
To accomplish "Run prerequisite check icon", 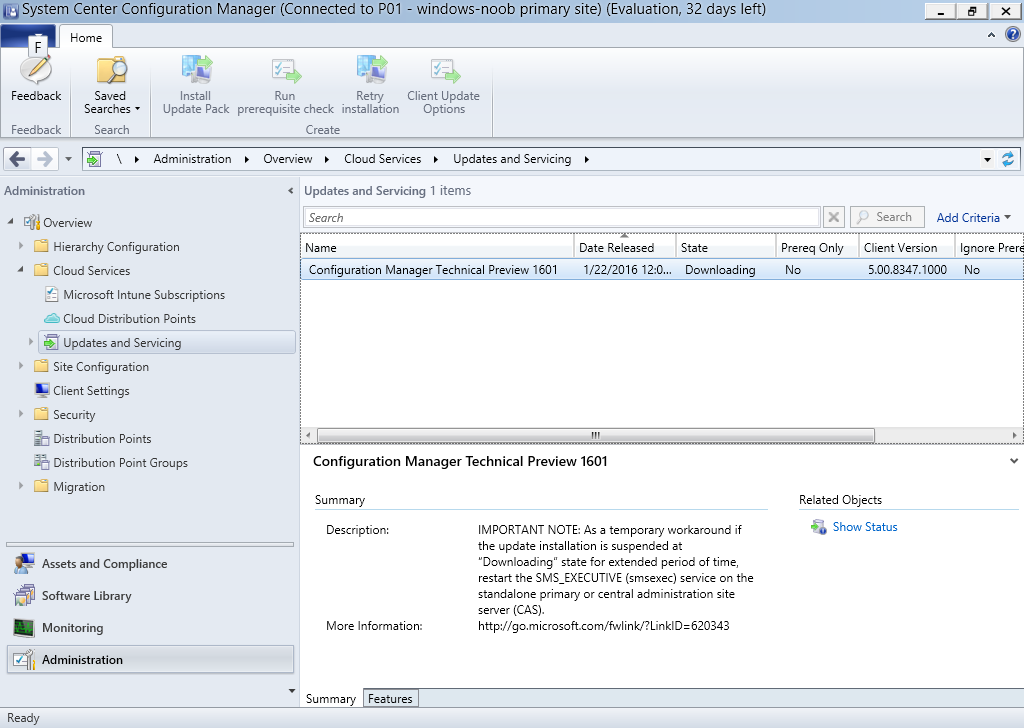I will [285, 70].
